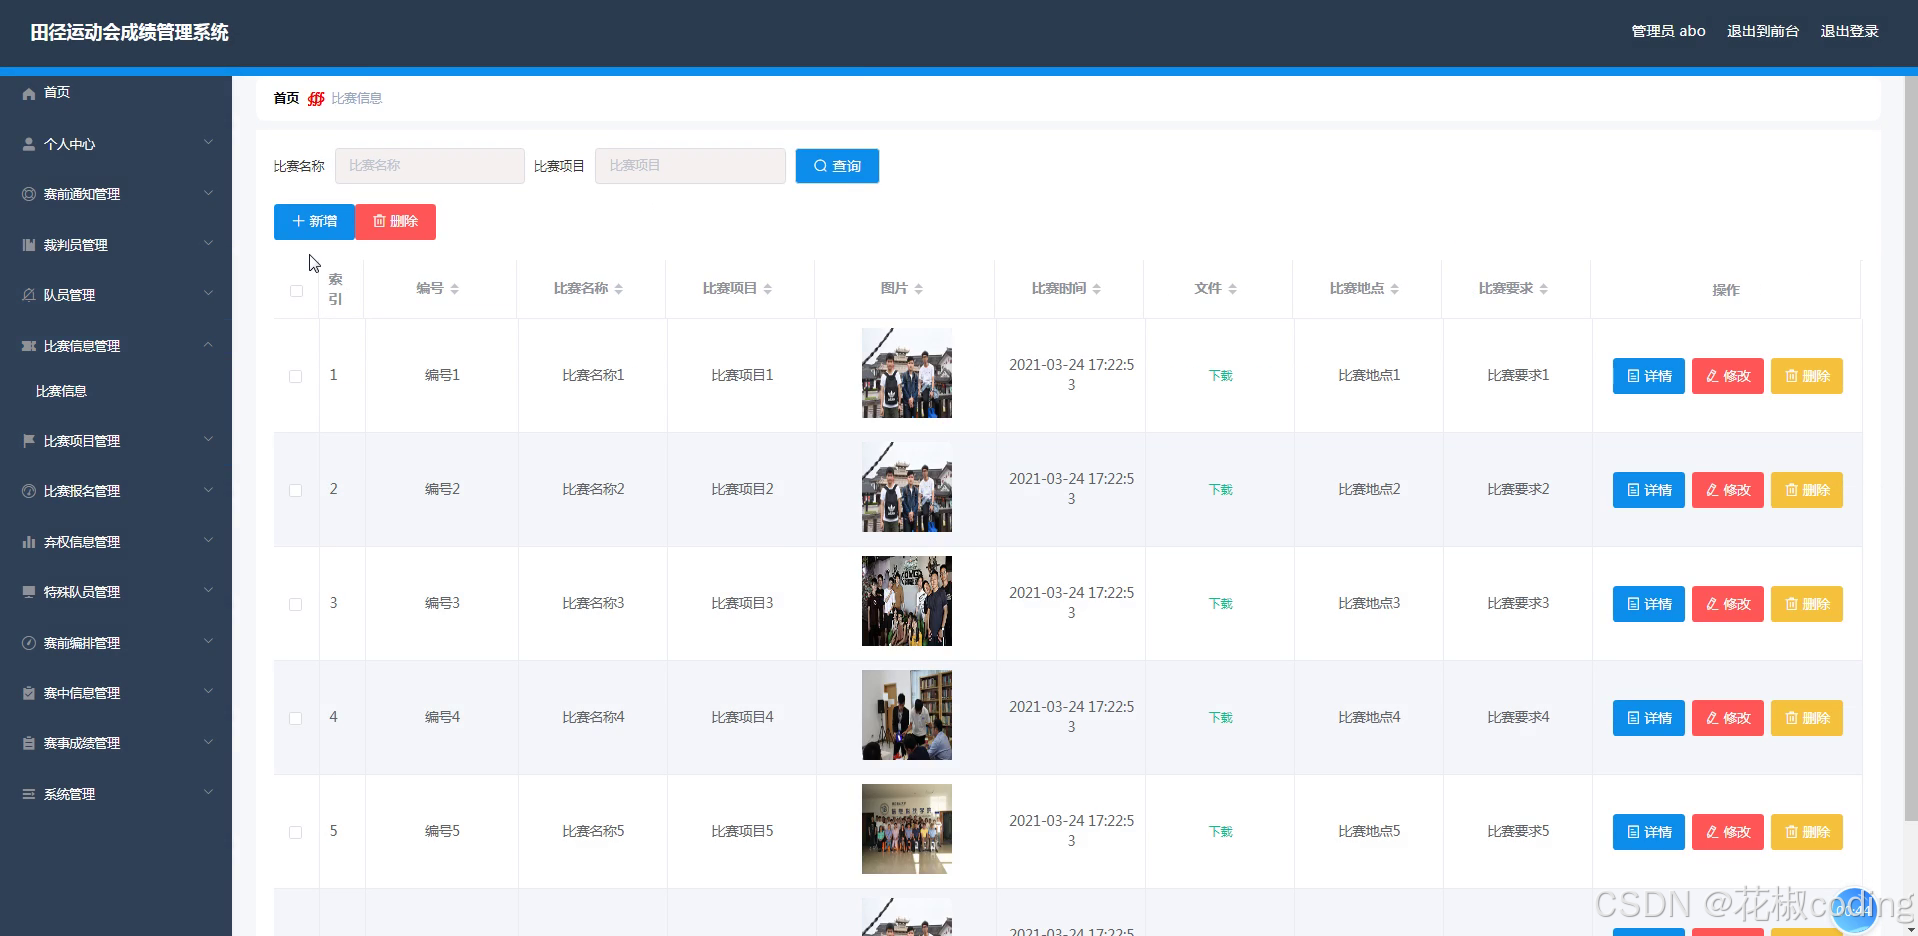Click the 个人中心 user icon
The width and height of the screenshot is (1918, 936).
point(29,144)
